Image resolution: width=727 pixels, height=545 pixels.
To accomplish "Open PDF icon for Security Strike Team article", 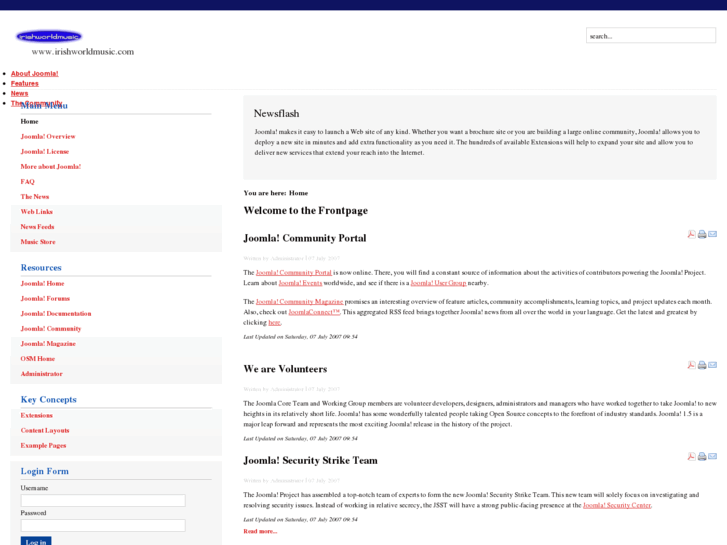I will coord(691,456).
